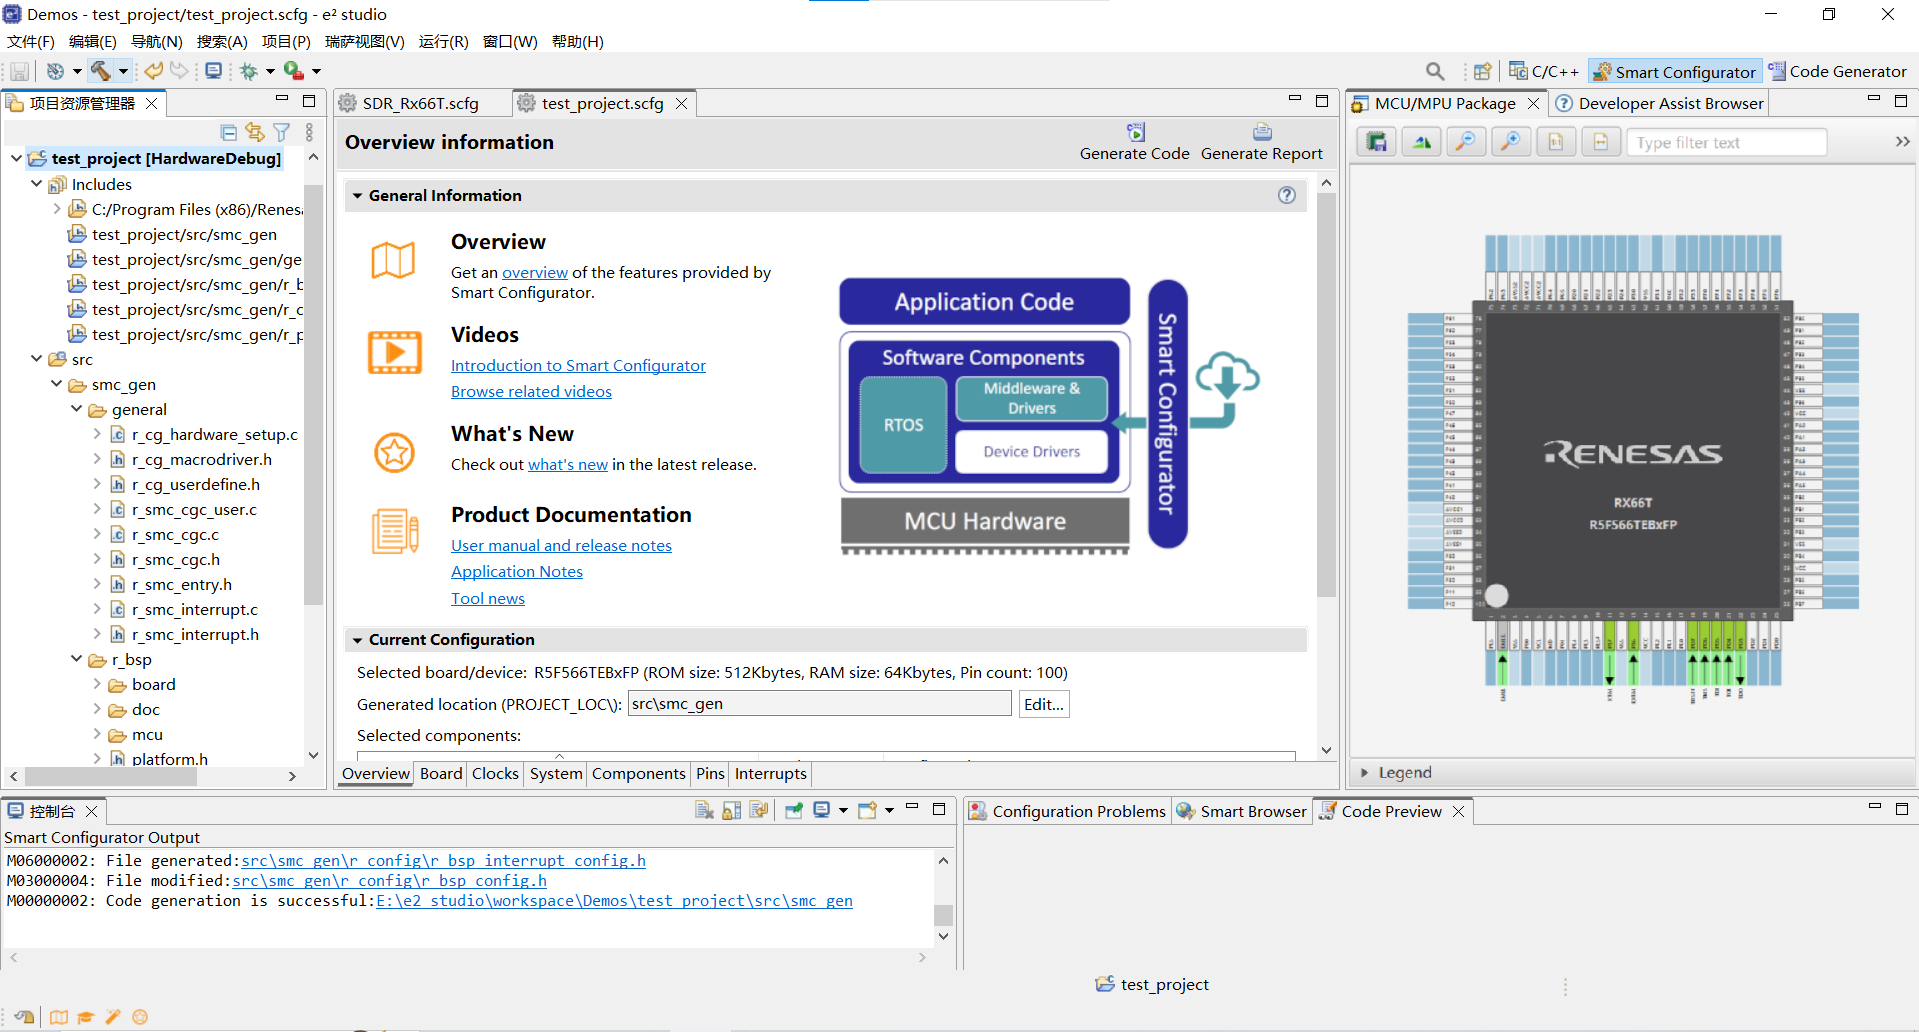The image size is (1919, 1032).
Task: Expand the board folder
Action: (x=97, y=684)
